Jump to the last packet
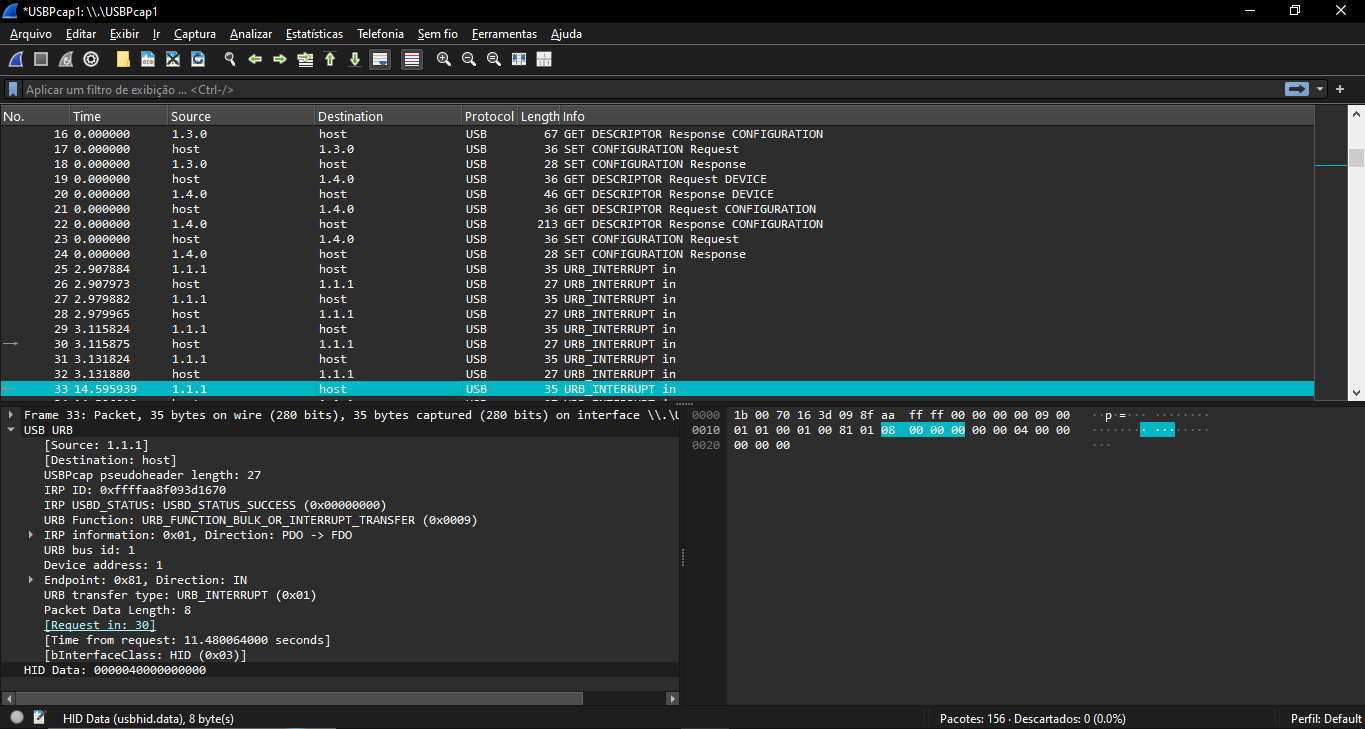This screenshot has width=1365, height=729. 355,59
